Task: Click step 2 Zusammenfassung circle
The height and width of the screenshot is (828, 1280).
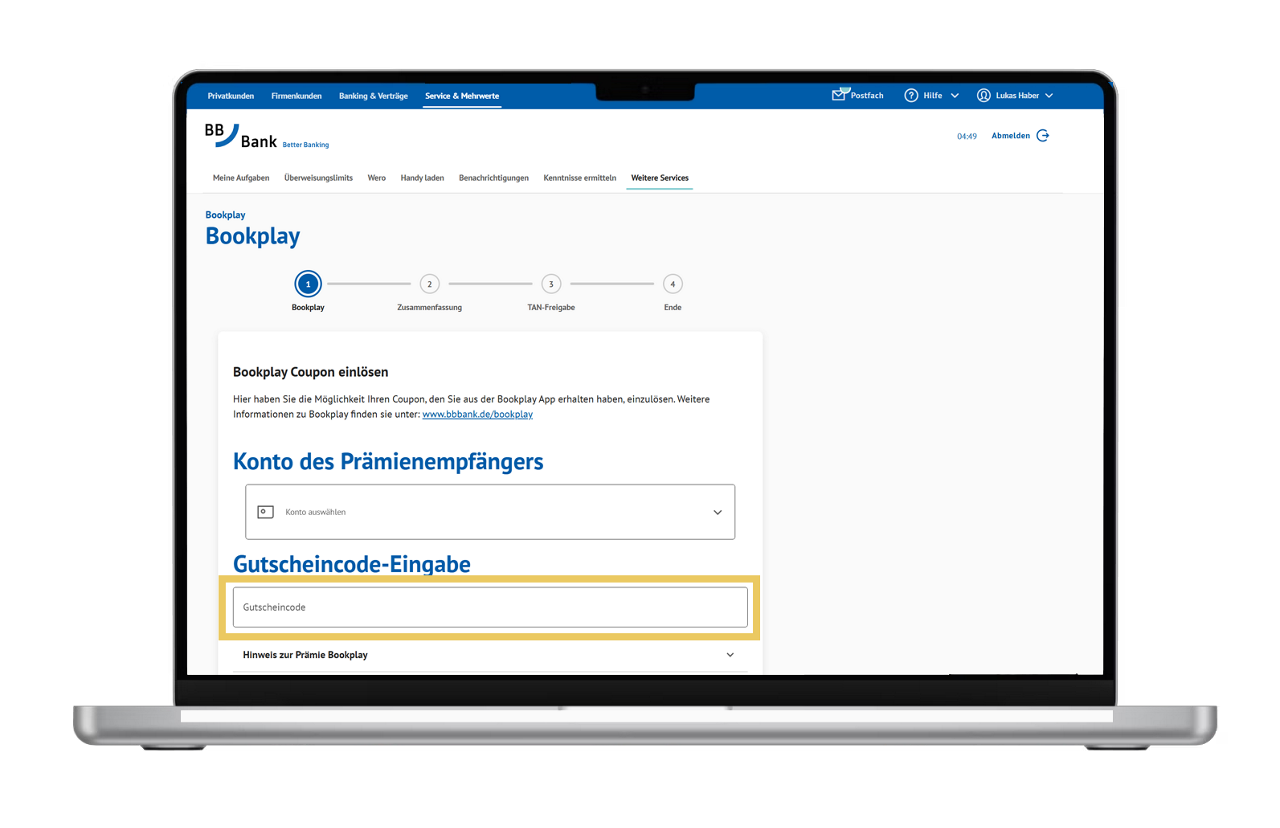Action: 429,284
